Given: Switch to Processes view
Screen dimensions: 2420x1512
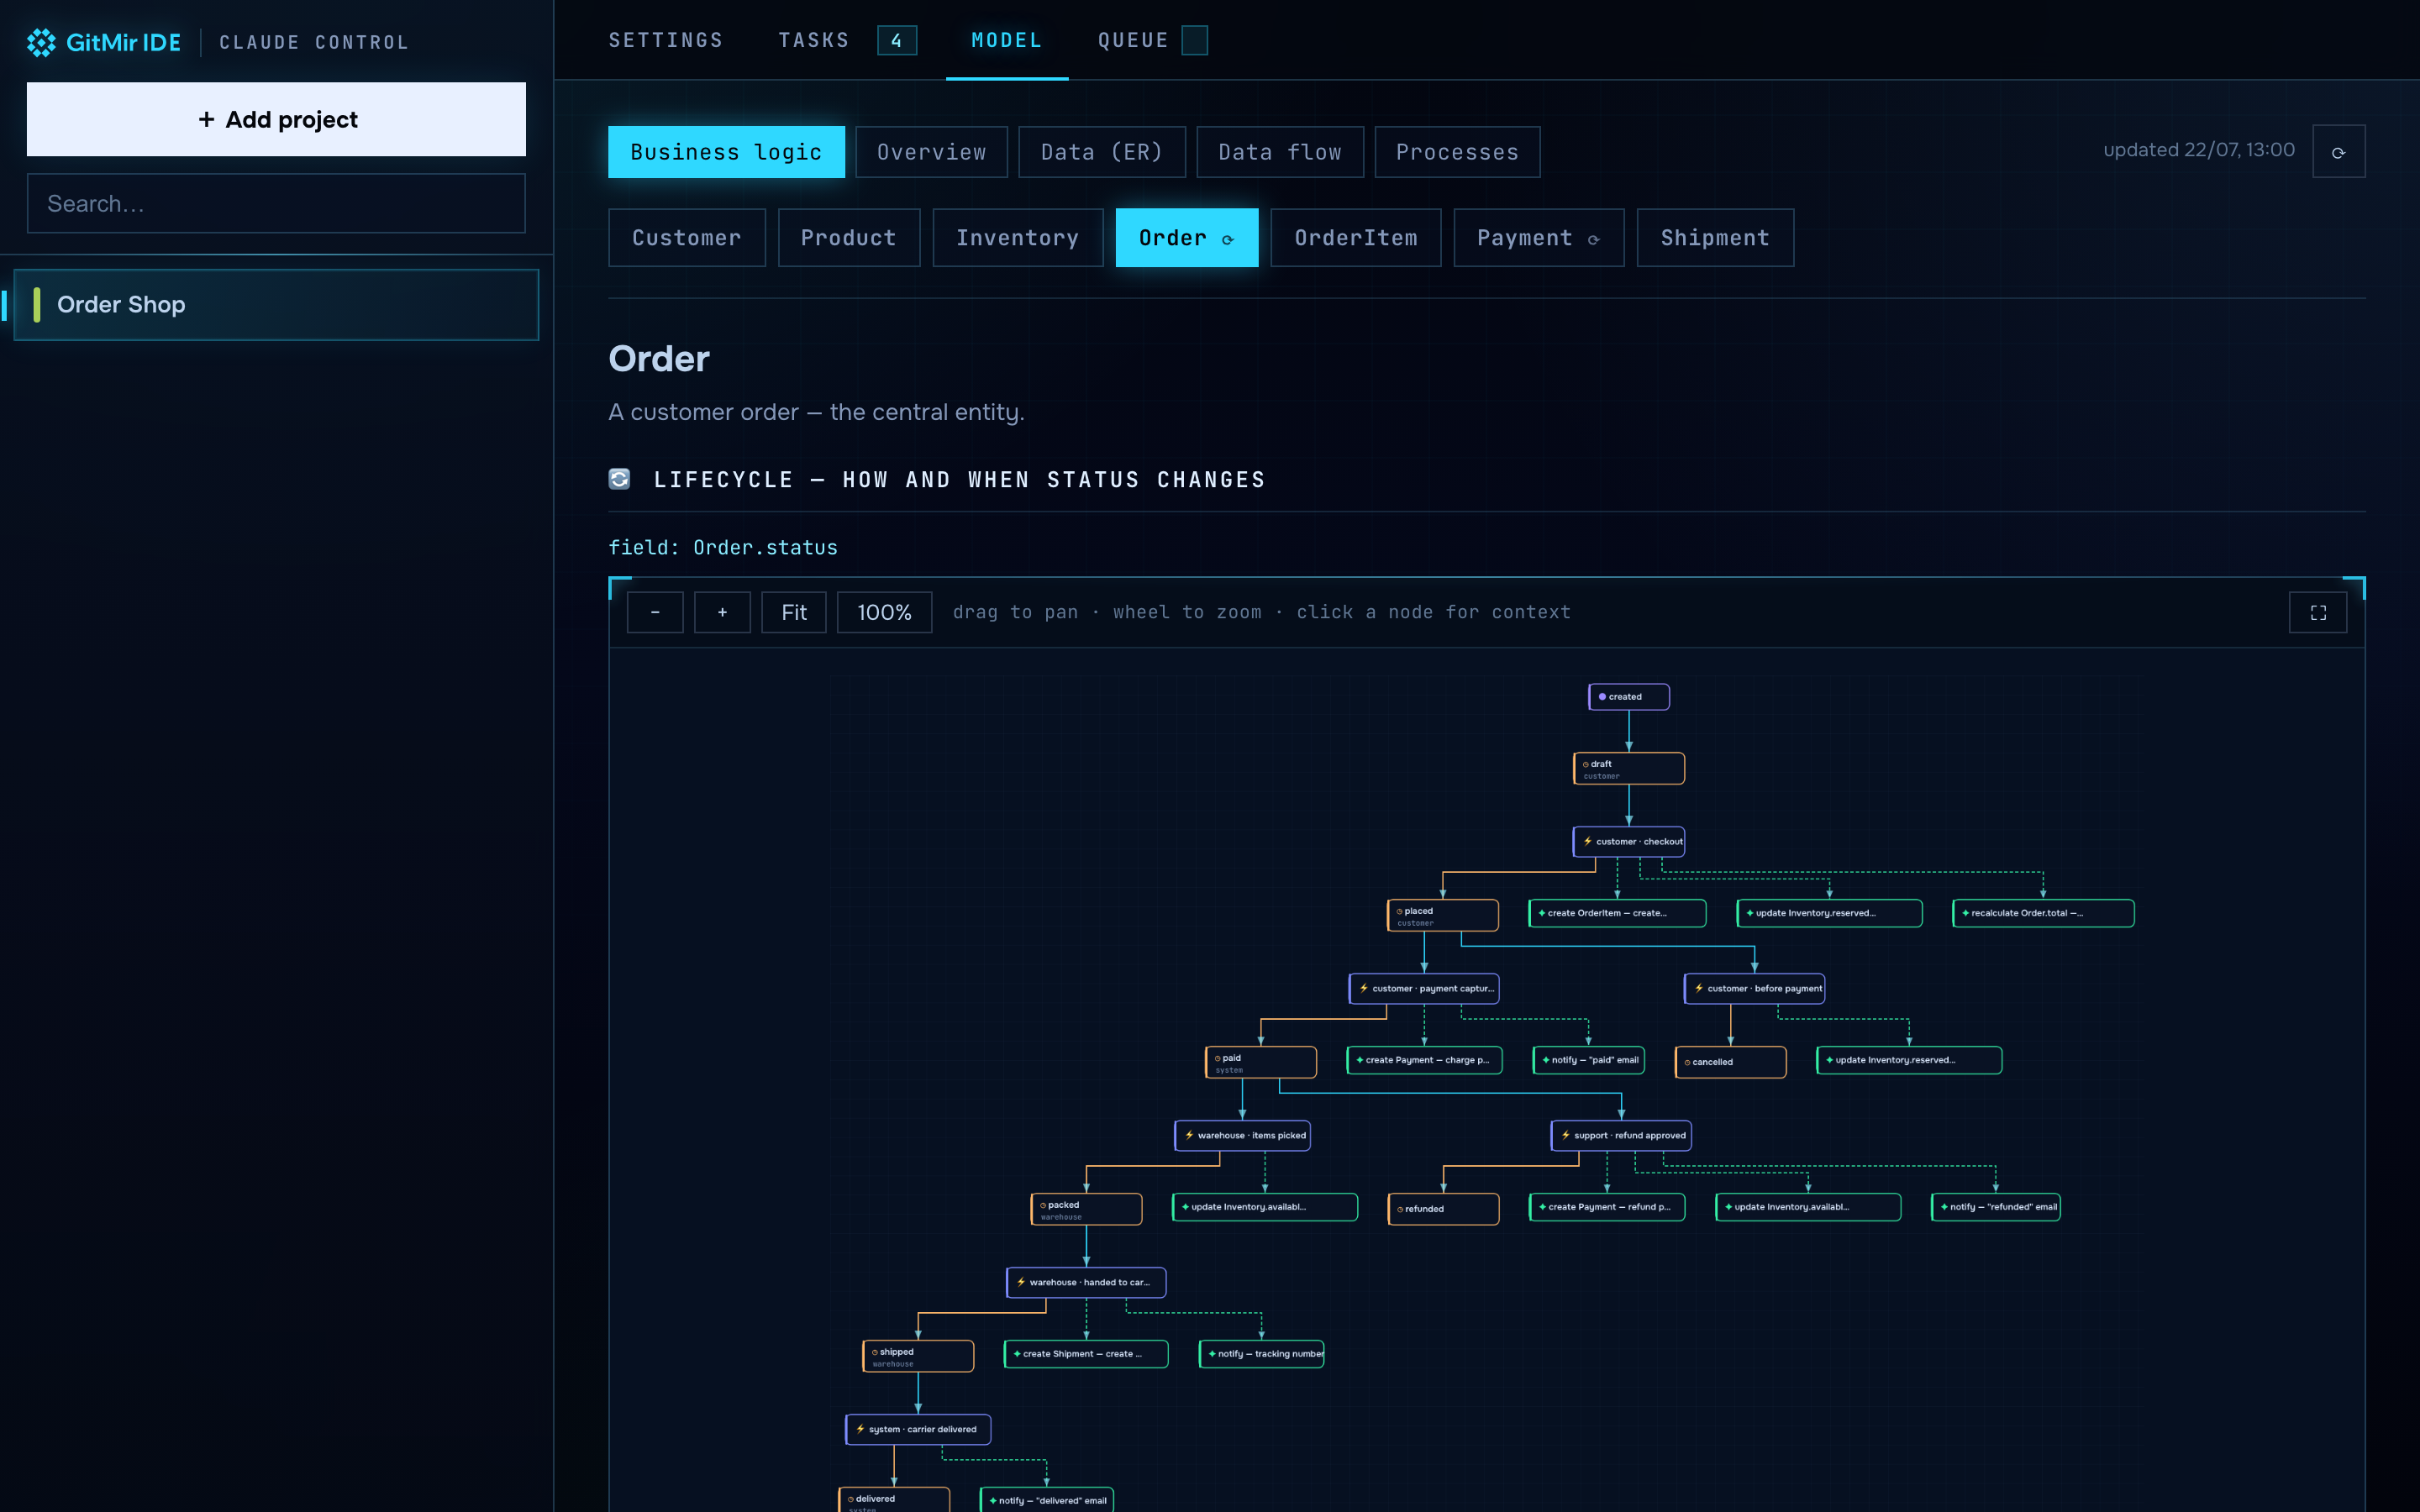Looking at the screenshot, I should coord(1457,152).
